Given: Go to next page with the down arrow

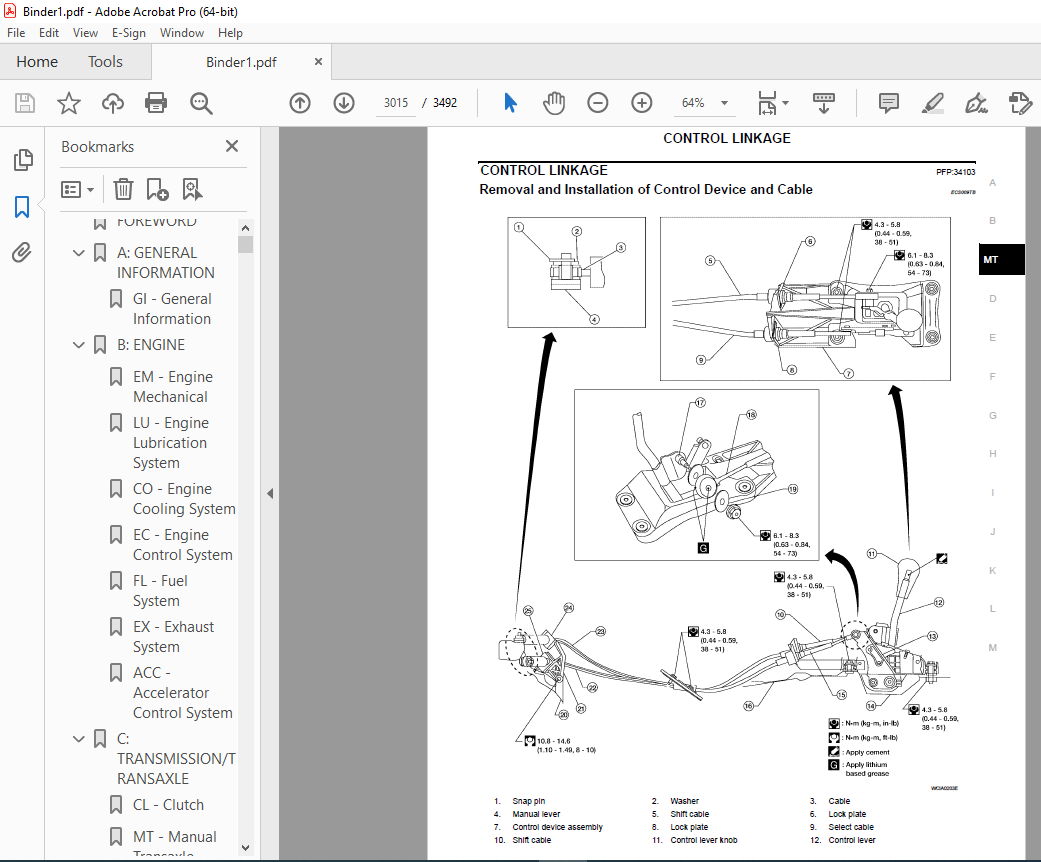Looking at the screenshot, I should [344, 103].
